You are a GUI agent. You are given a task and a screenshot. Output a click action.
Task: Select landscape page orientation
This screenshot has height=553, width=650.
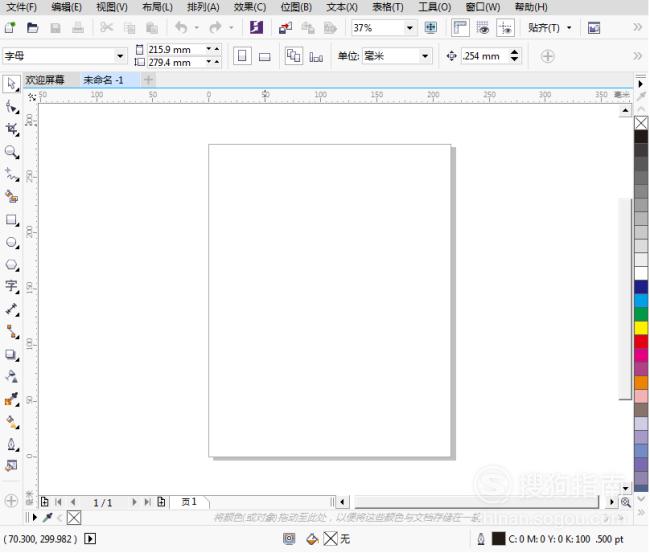coord(264,56)
